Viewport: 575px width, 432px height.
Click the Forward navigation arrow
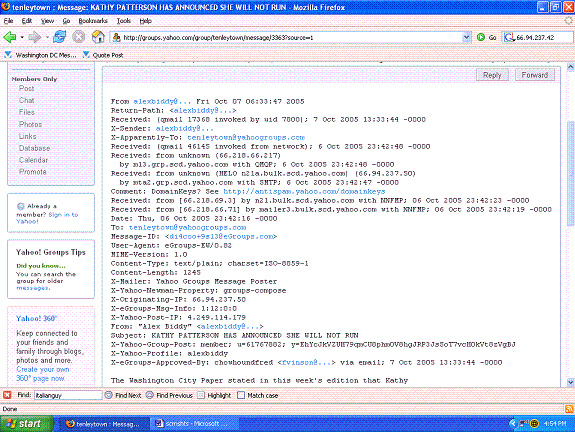[34, 37]
